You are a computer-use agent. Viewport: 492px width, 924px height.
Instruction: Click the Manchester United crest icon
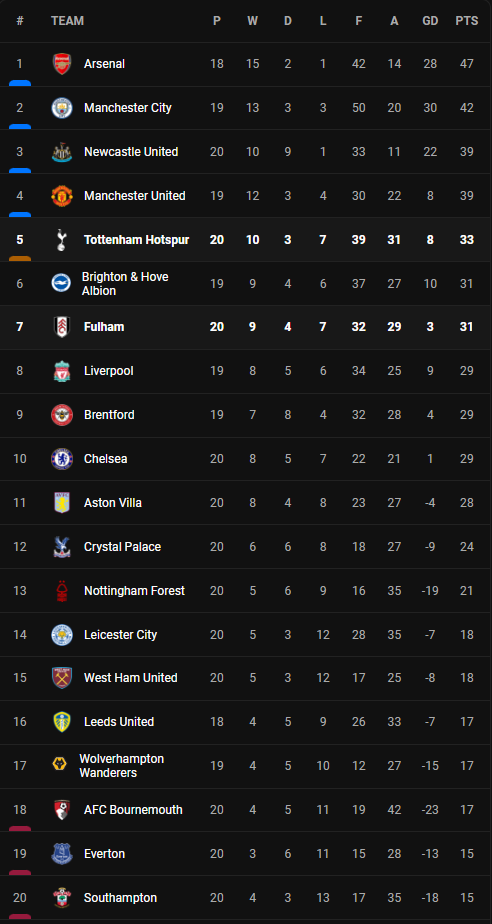pyautogui.click(x=62, y=196)
